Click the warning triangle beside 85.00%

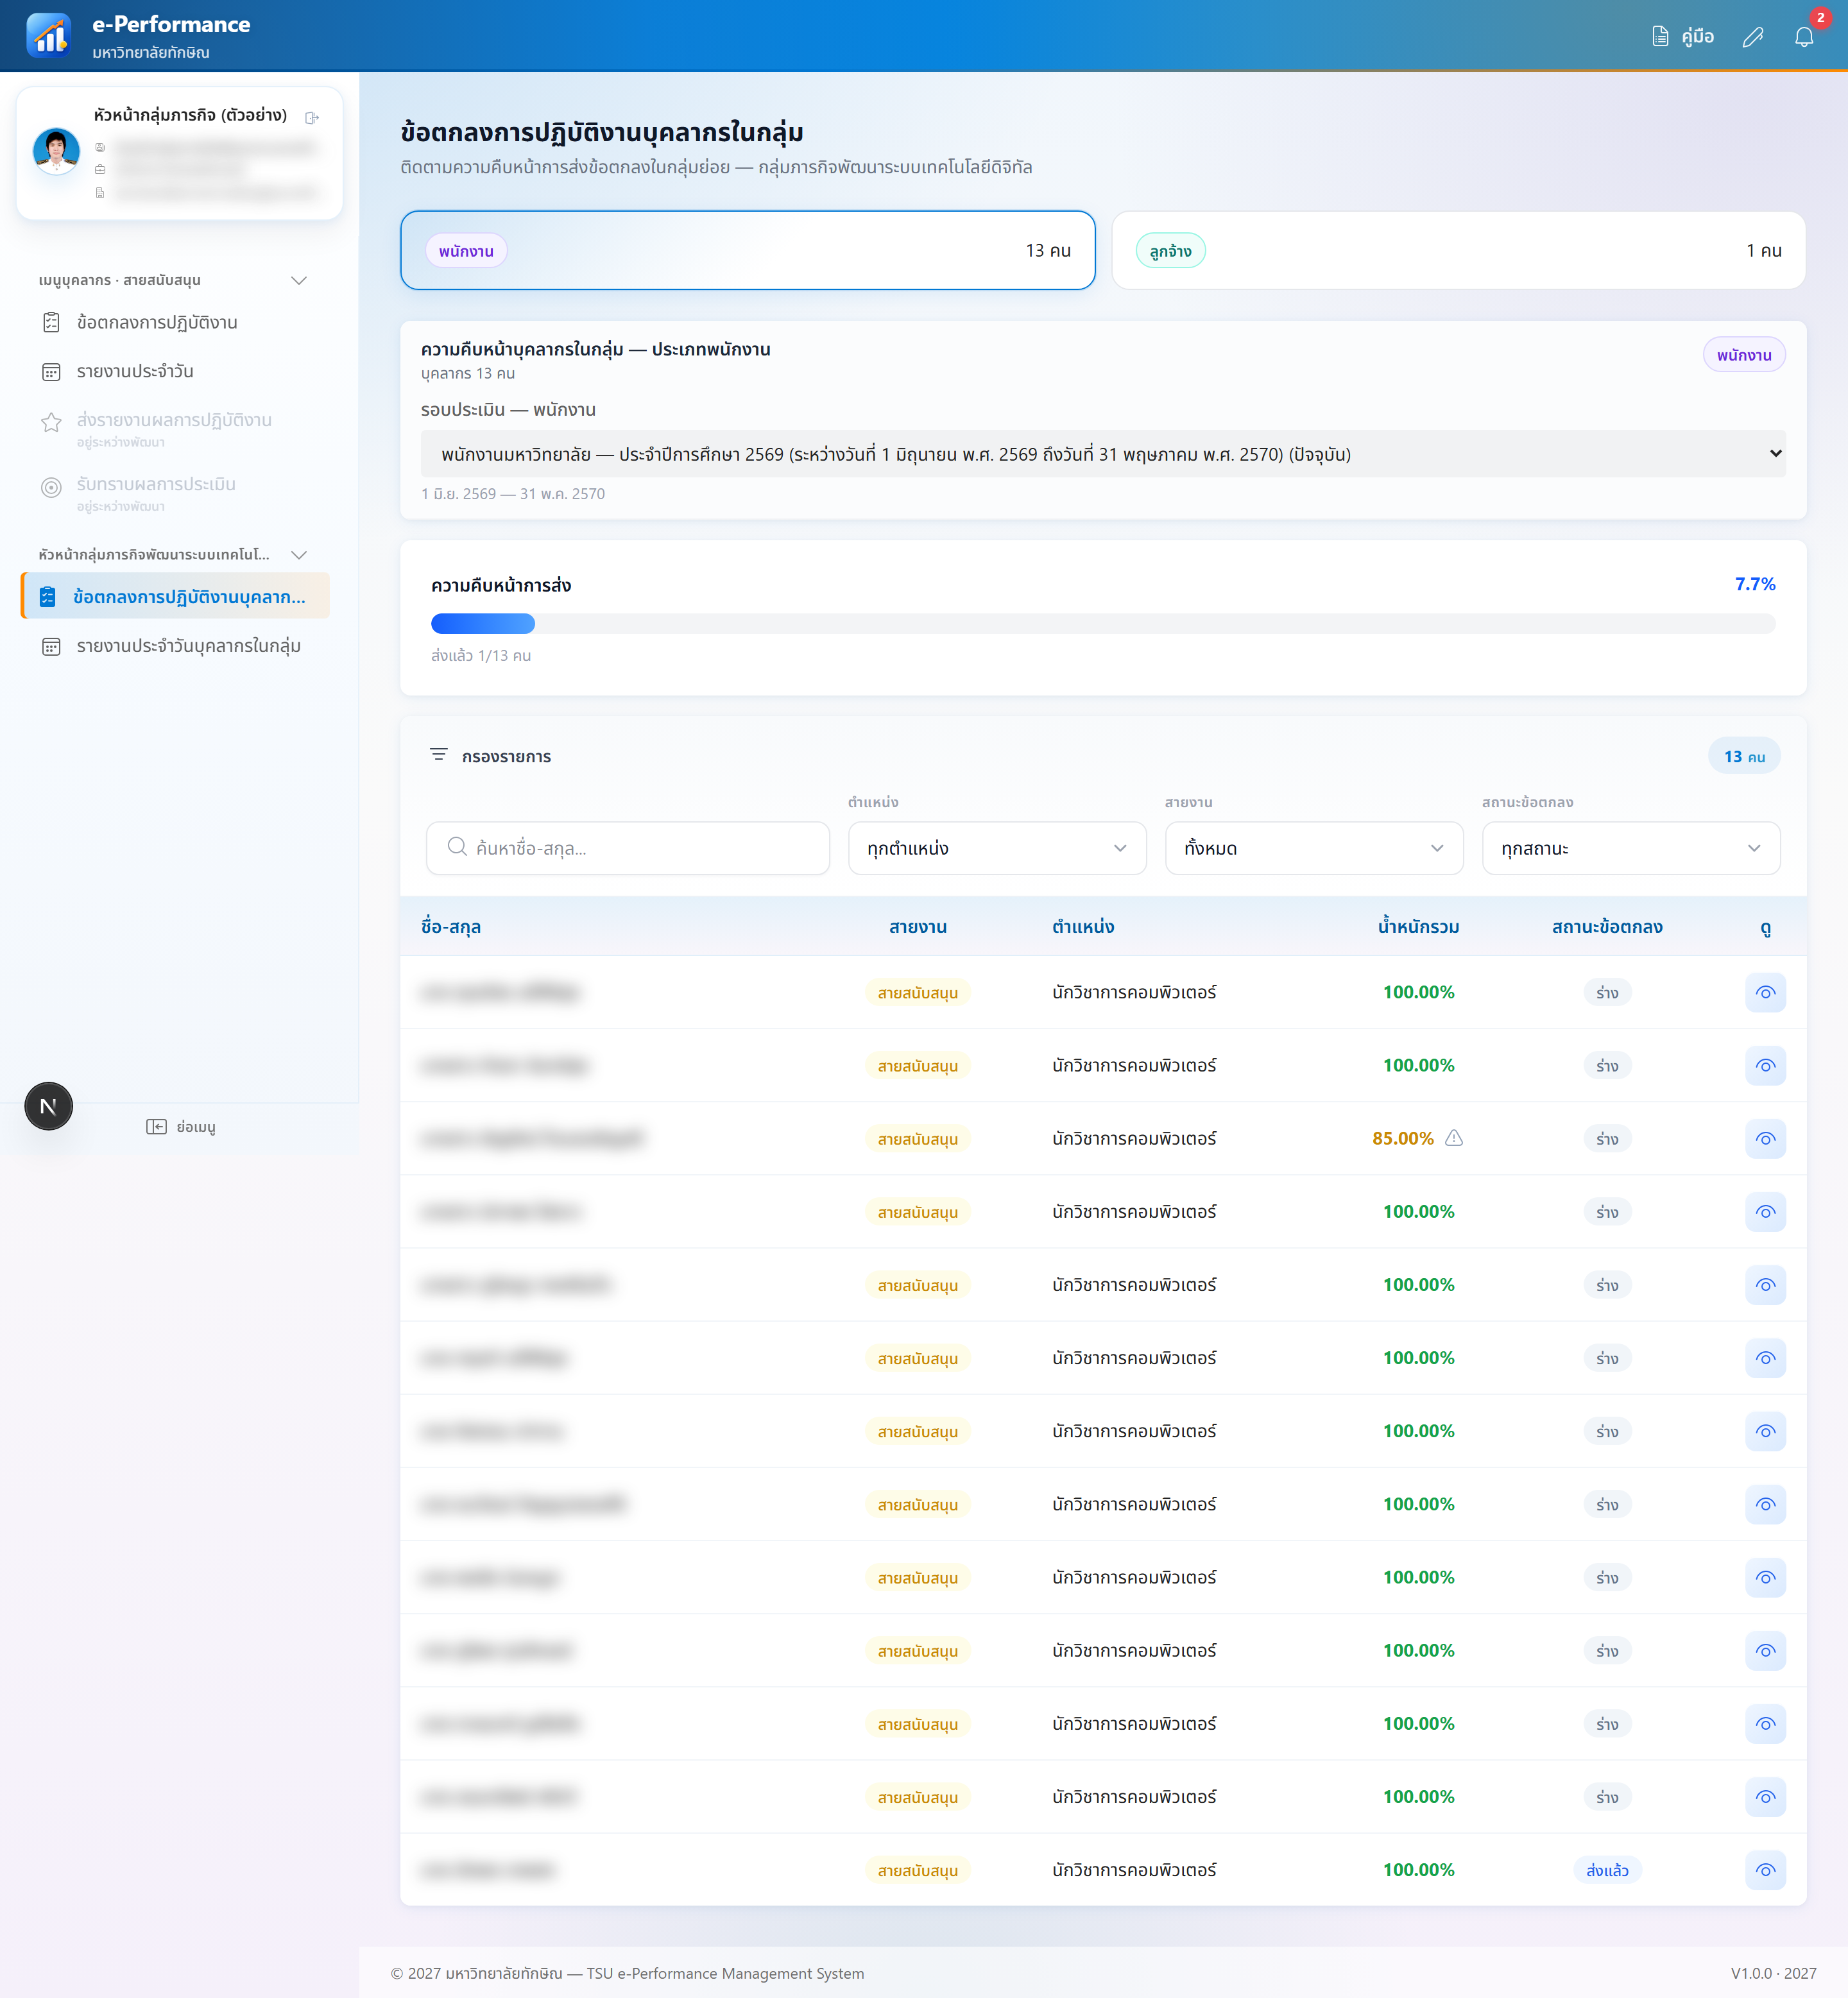pos(1454,1137)
